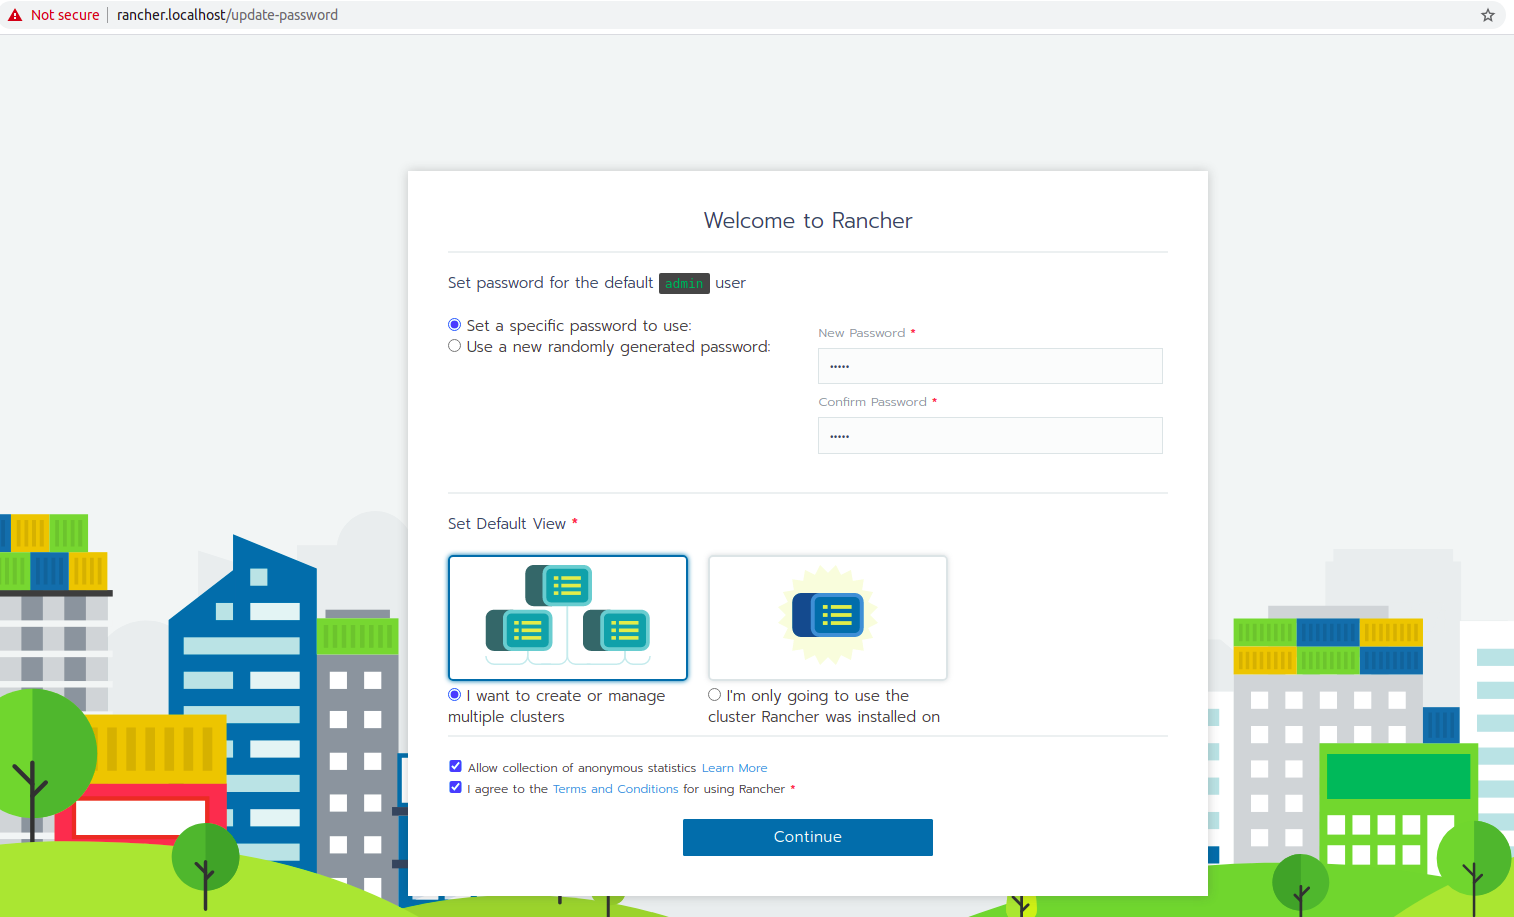
Task: Click the Not secure warning icon
Action: coord(13,14)
